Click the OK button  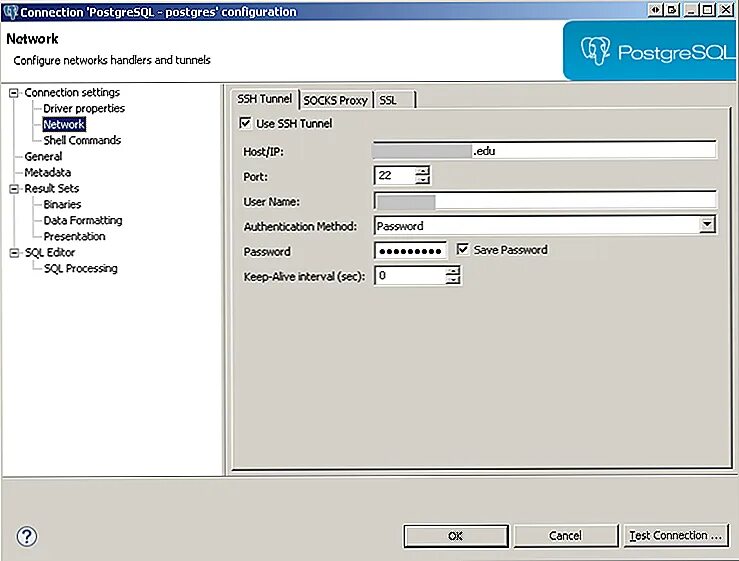456,536
